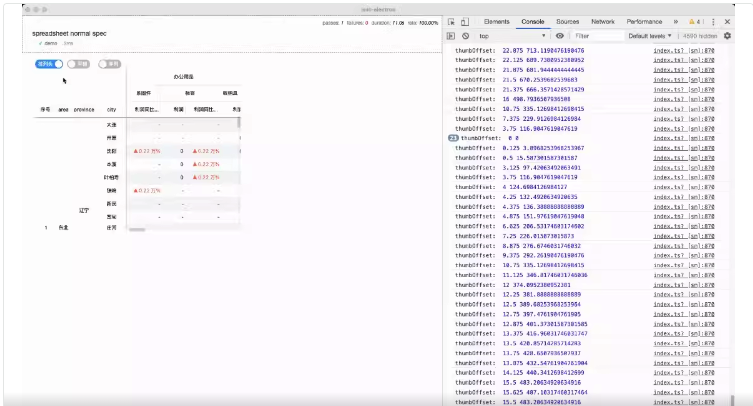Turn off the blue enabled toggle switch
The height and width of the screenshot is (406, 753).
(x=49, y=64)
